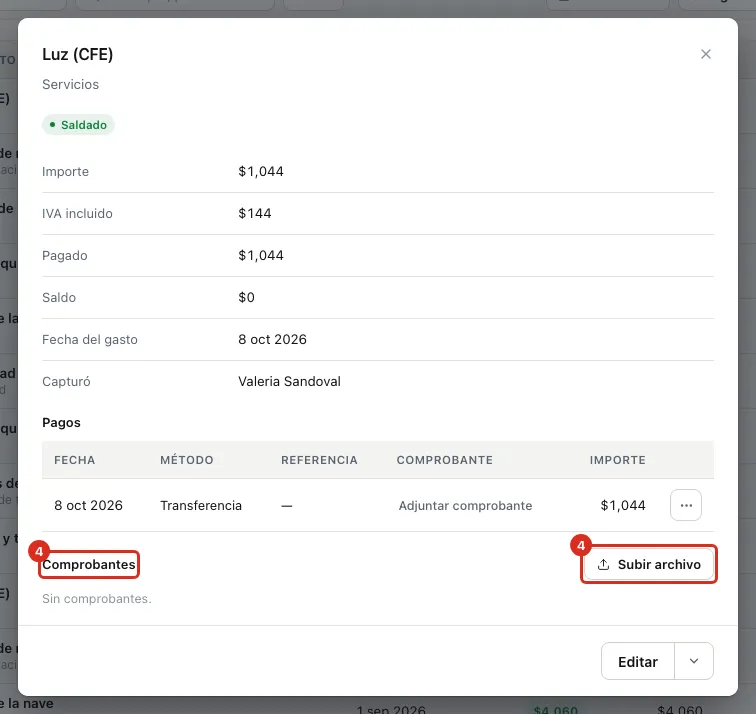Click the upload icon in Subir archivo

[603, 565]
